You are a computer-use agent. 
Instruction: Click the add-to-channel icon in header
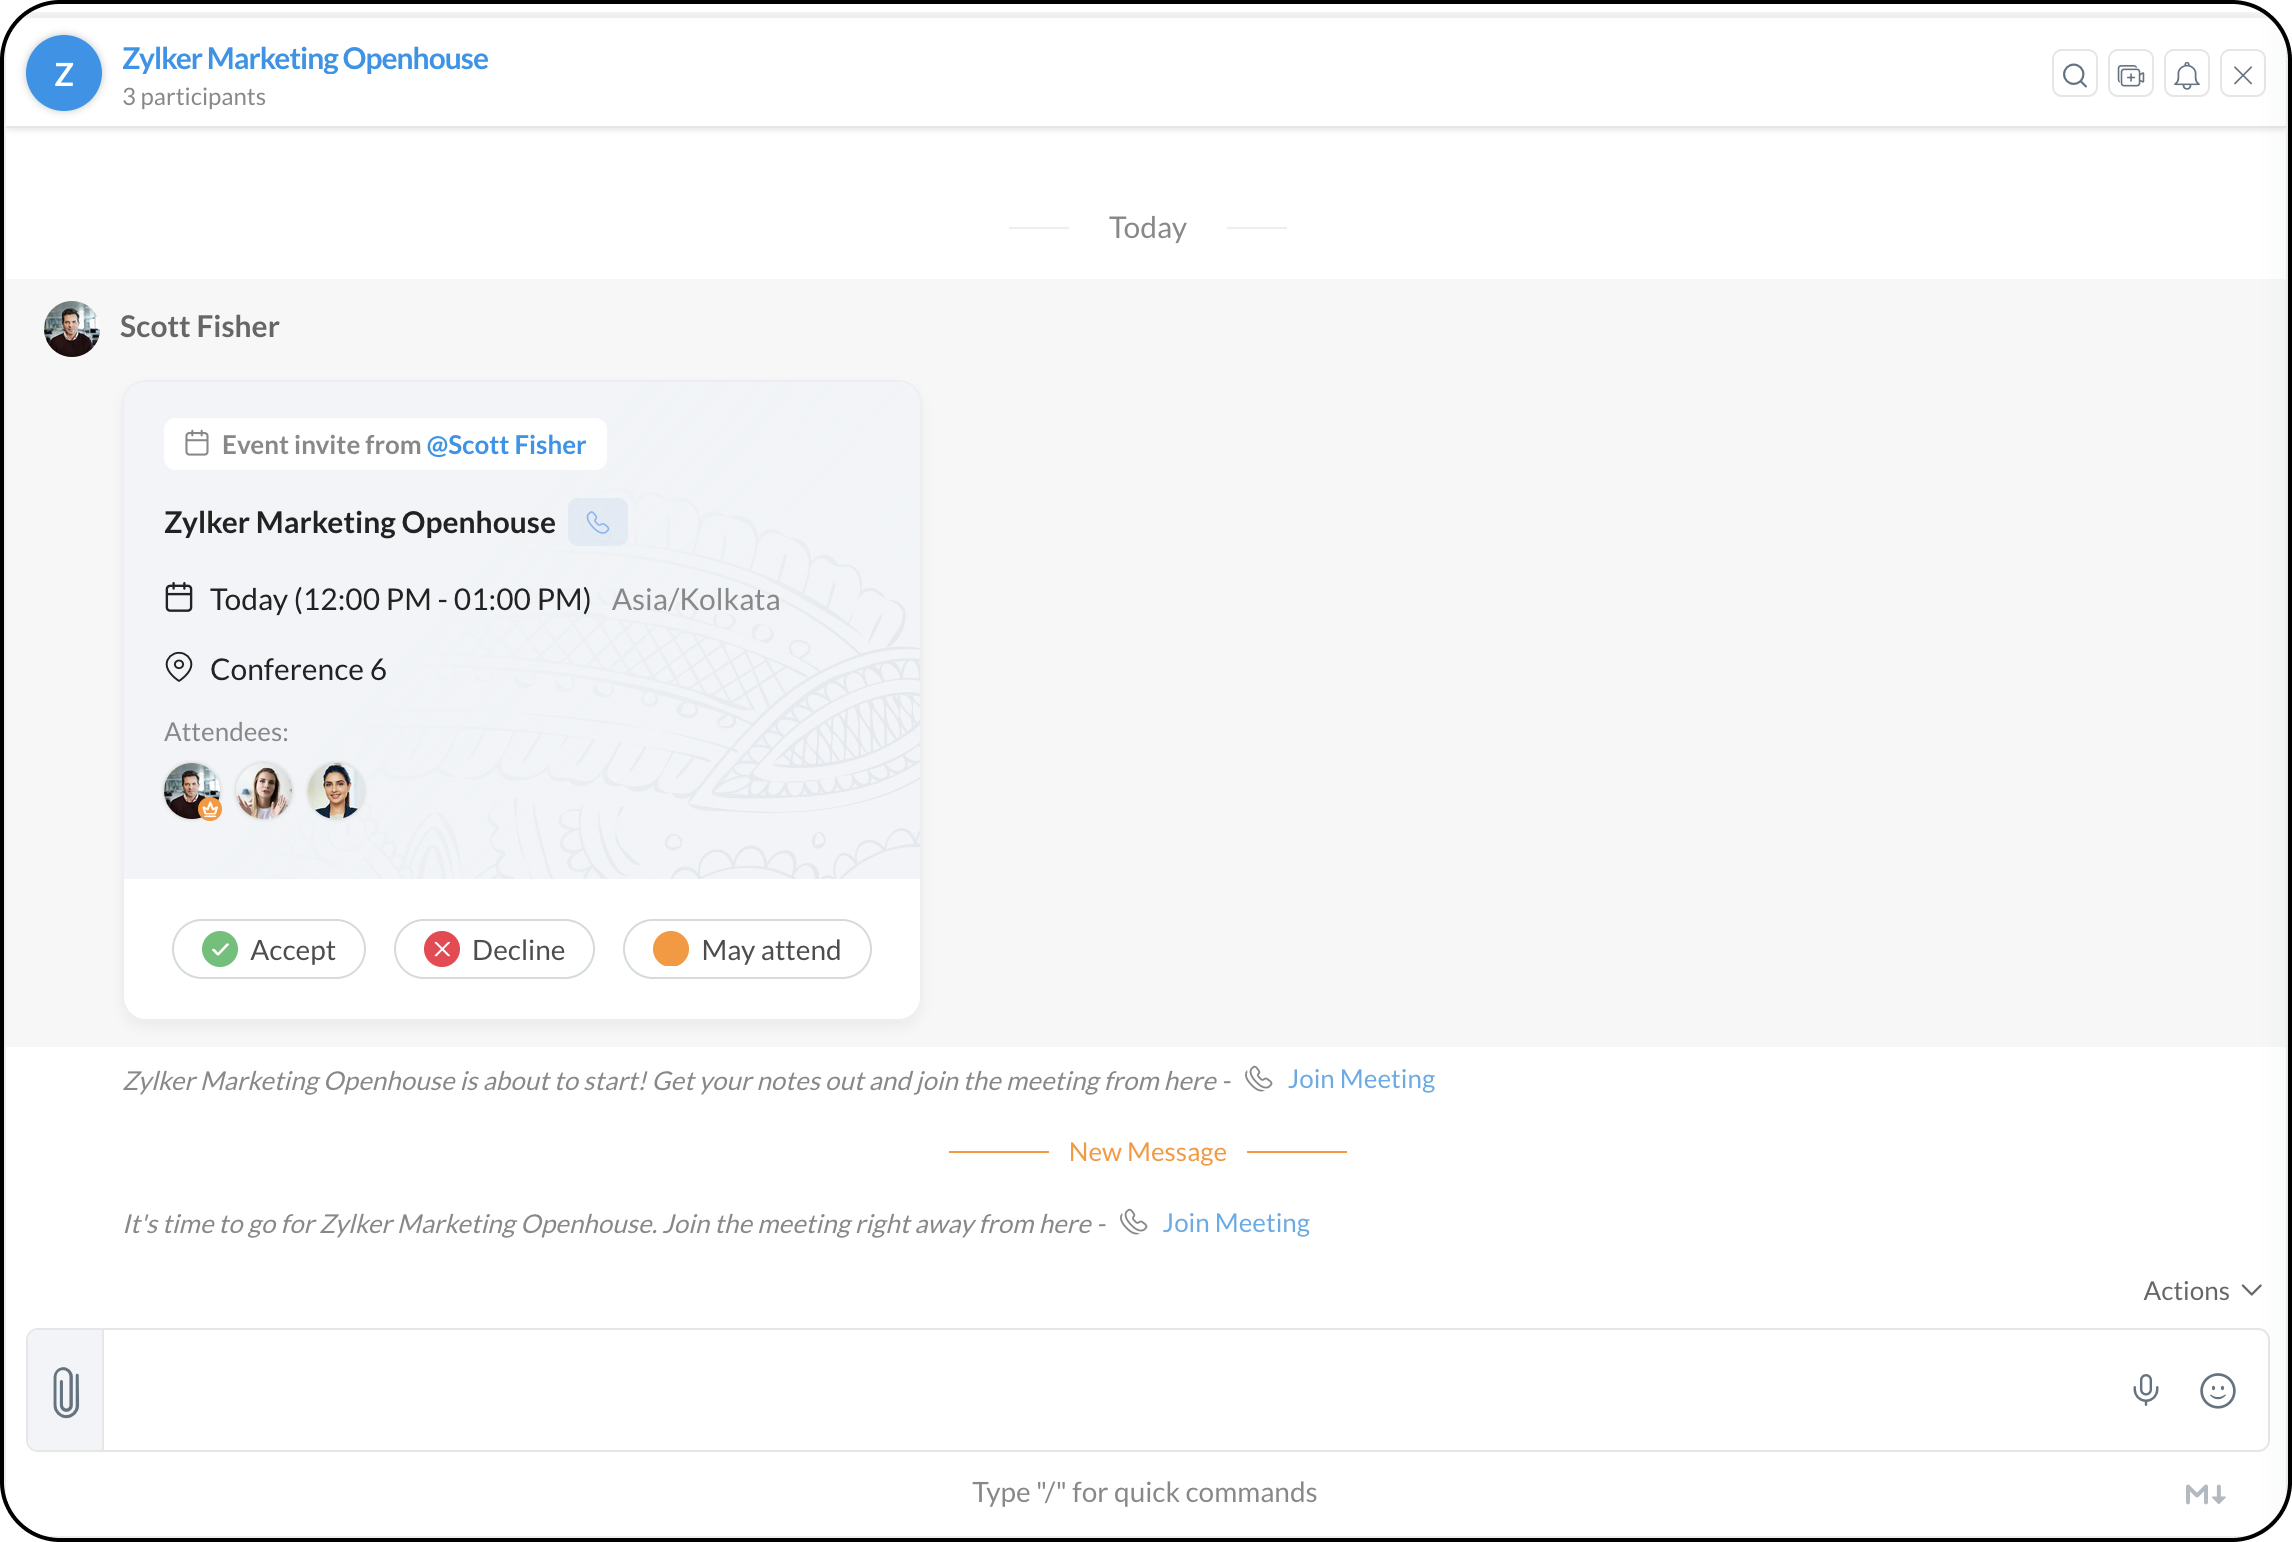(x=2131, y=75)
